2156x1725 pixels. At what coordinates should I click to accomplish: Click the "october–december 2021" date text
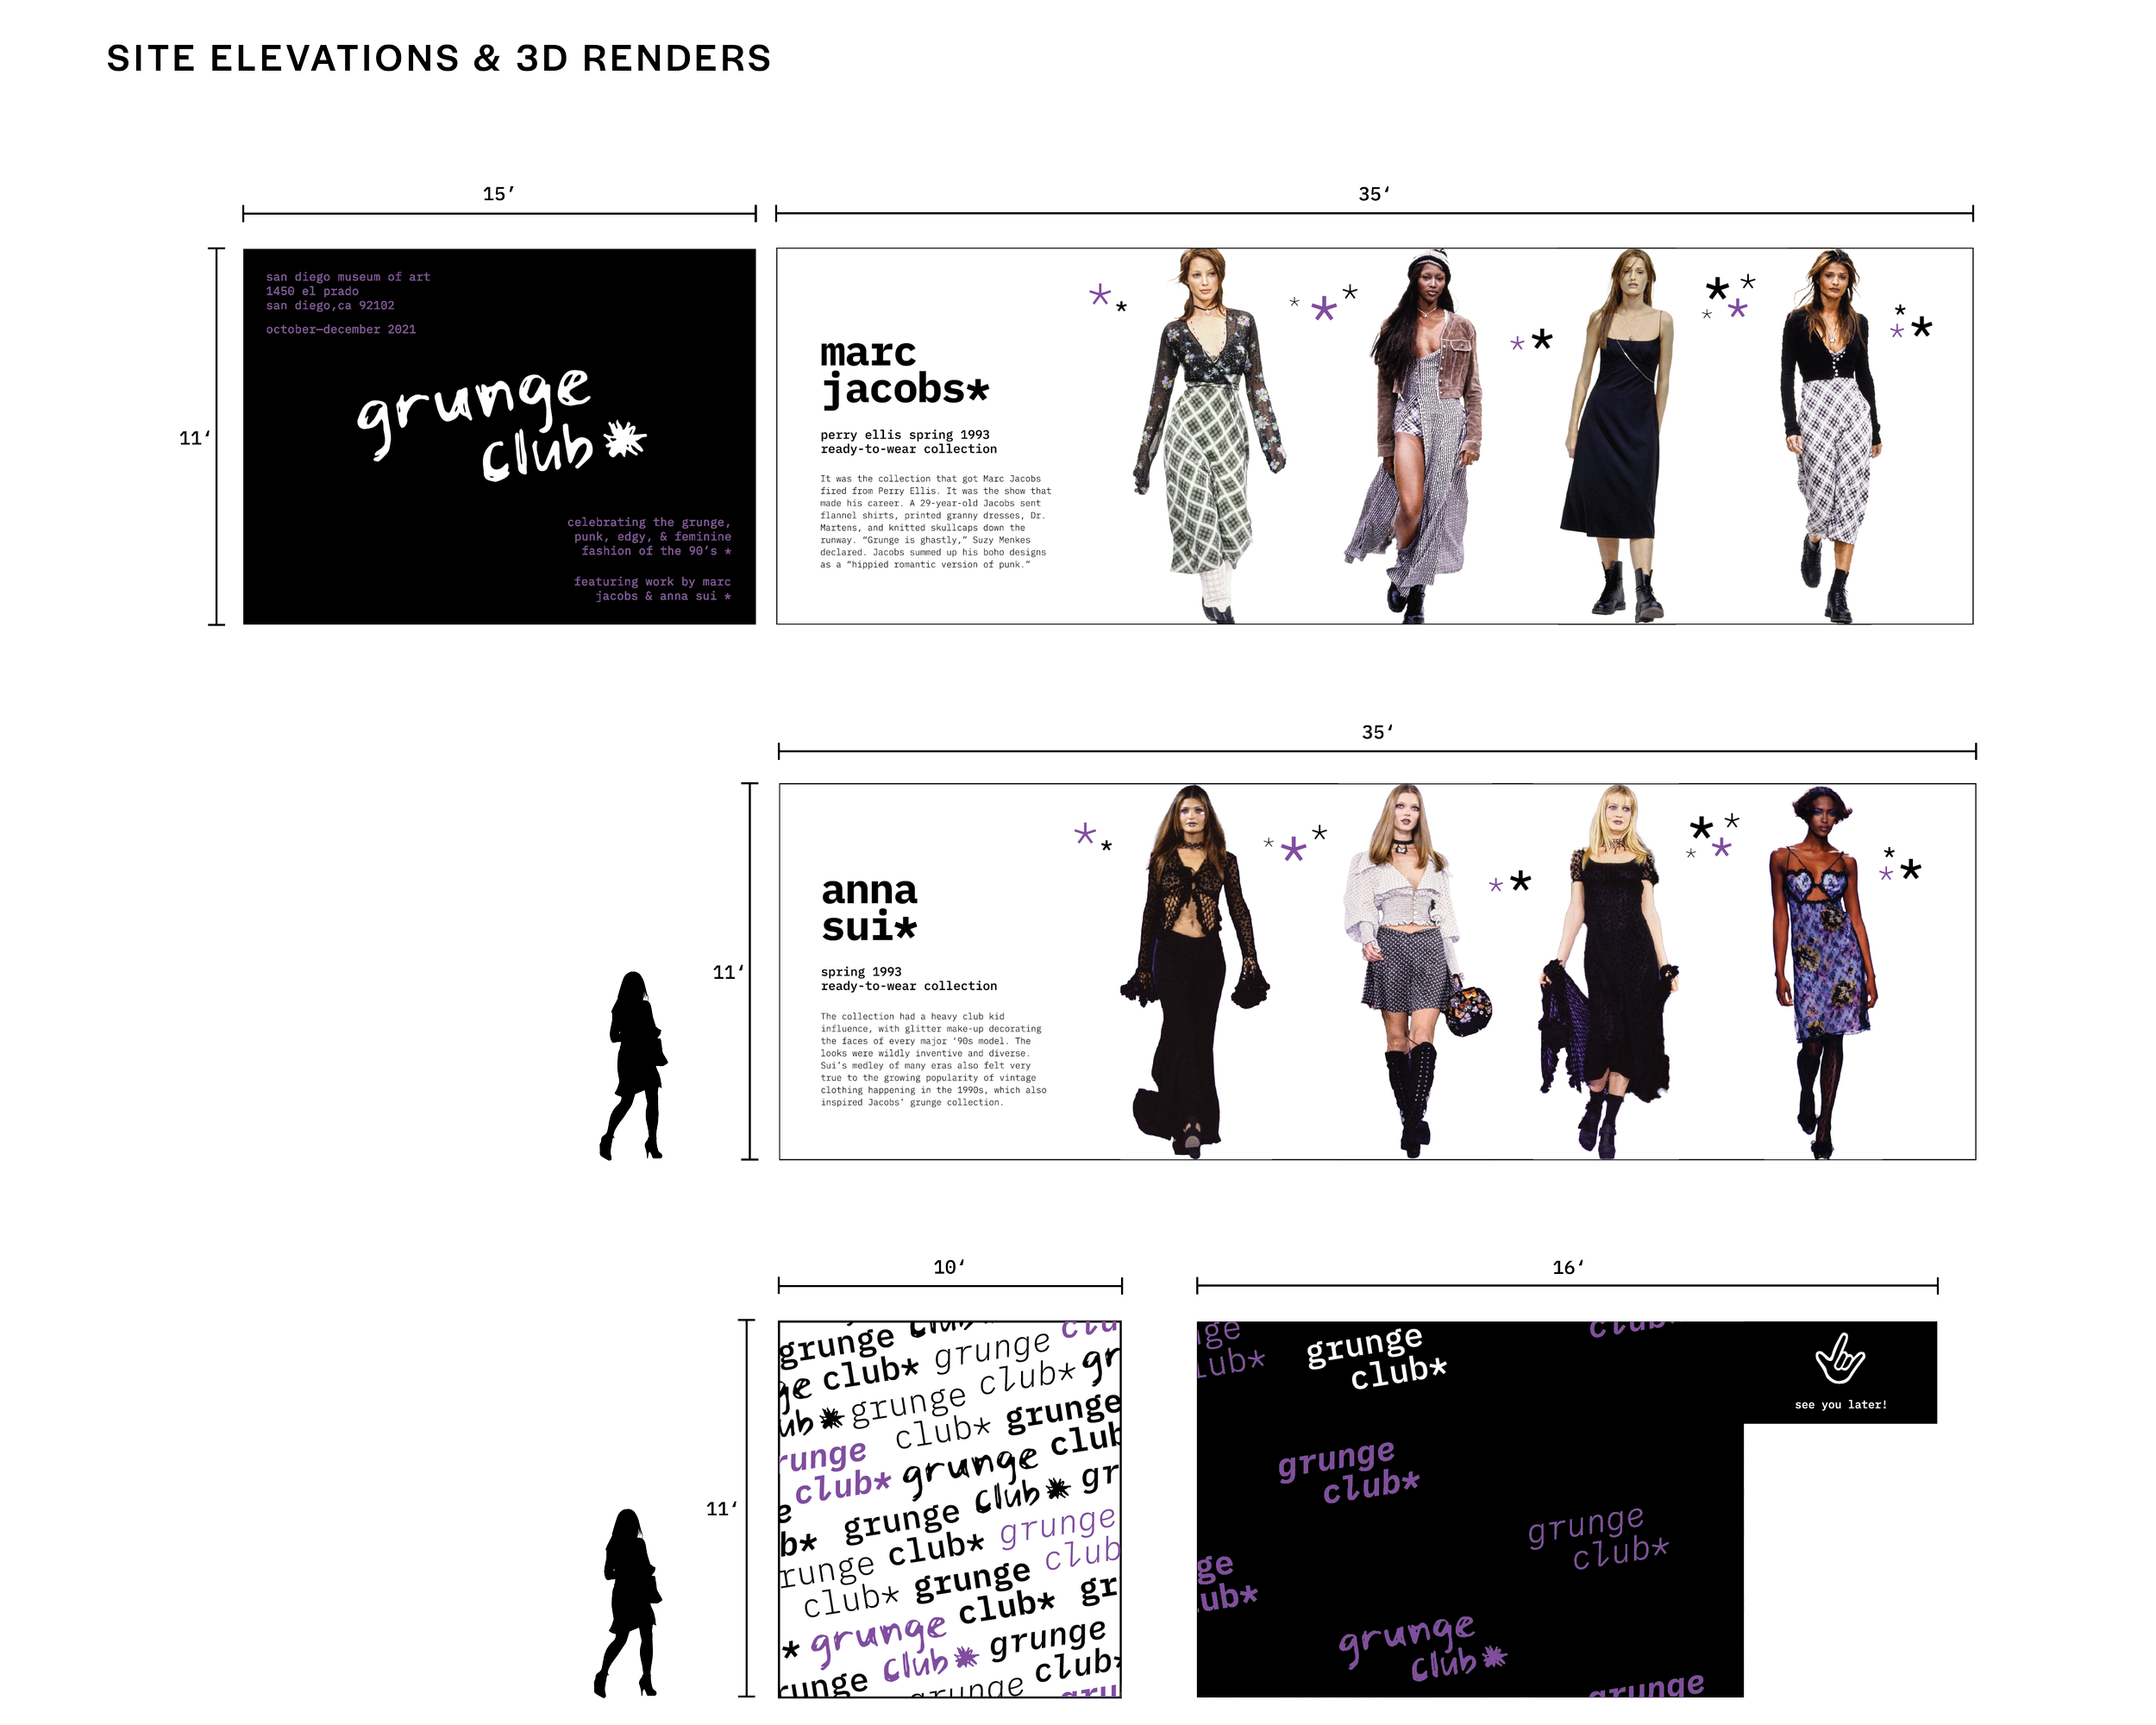(x=340, y=329)
